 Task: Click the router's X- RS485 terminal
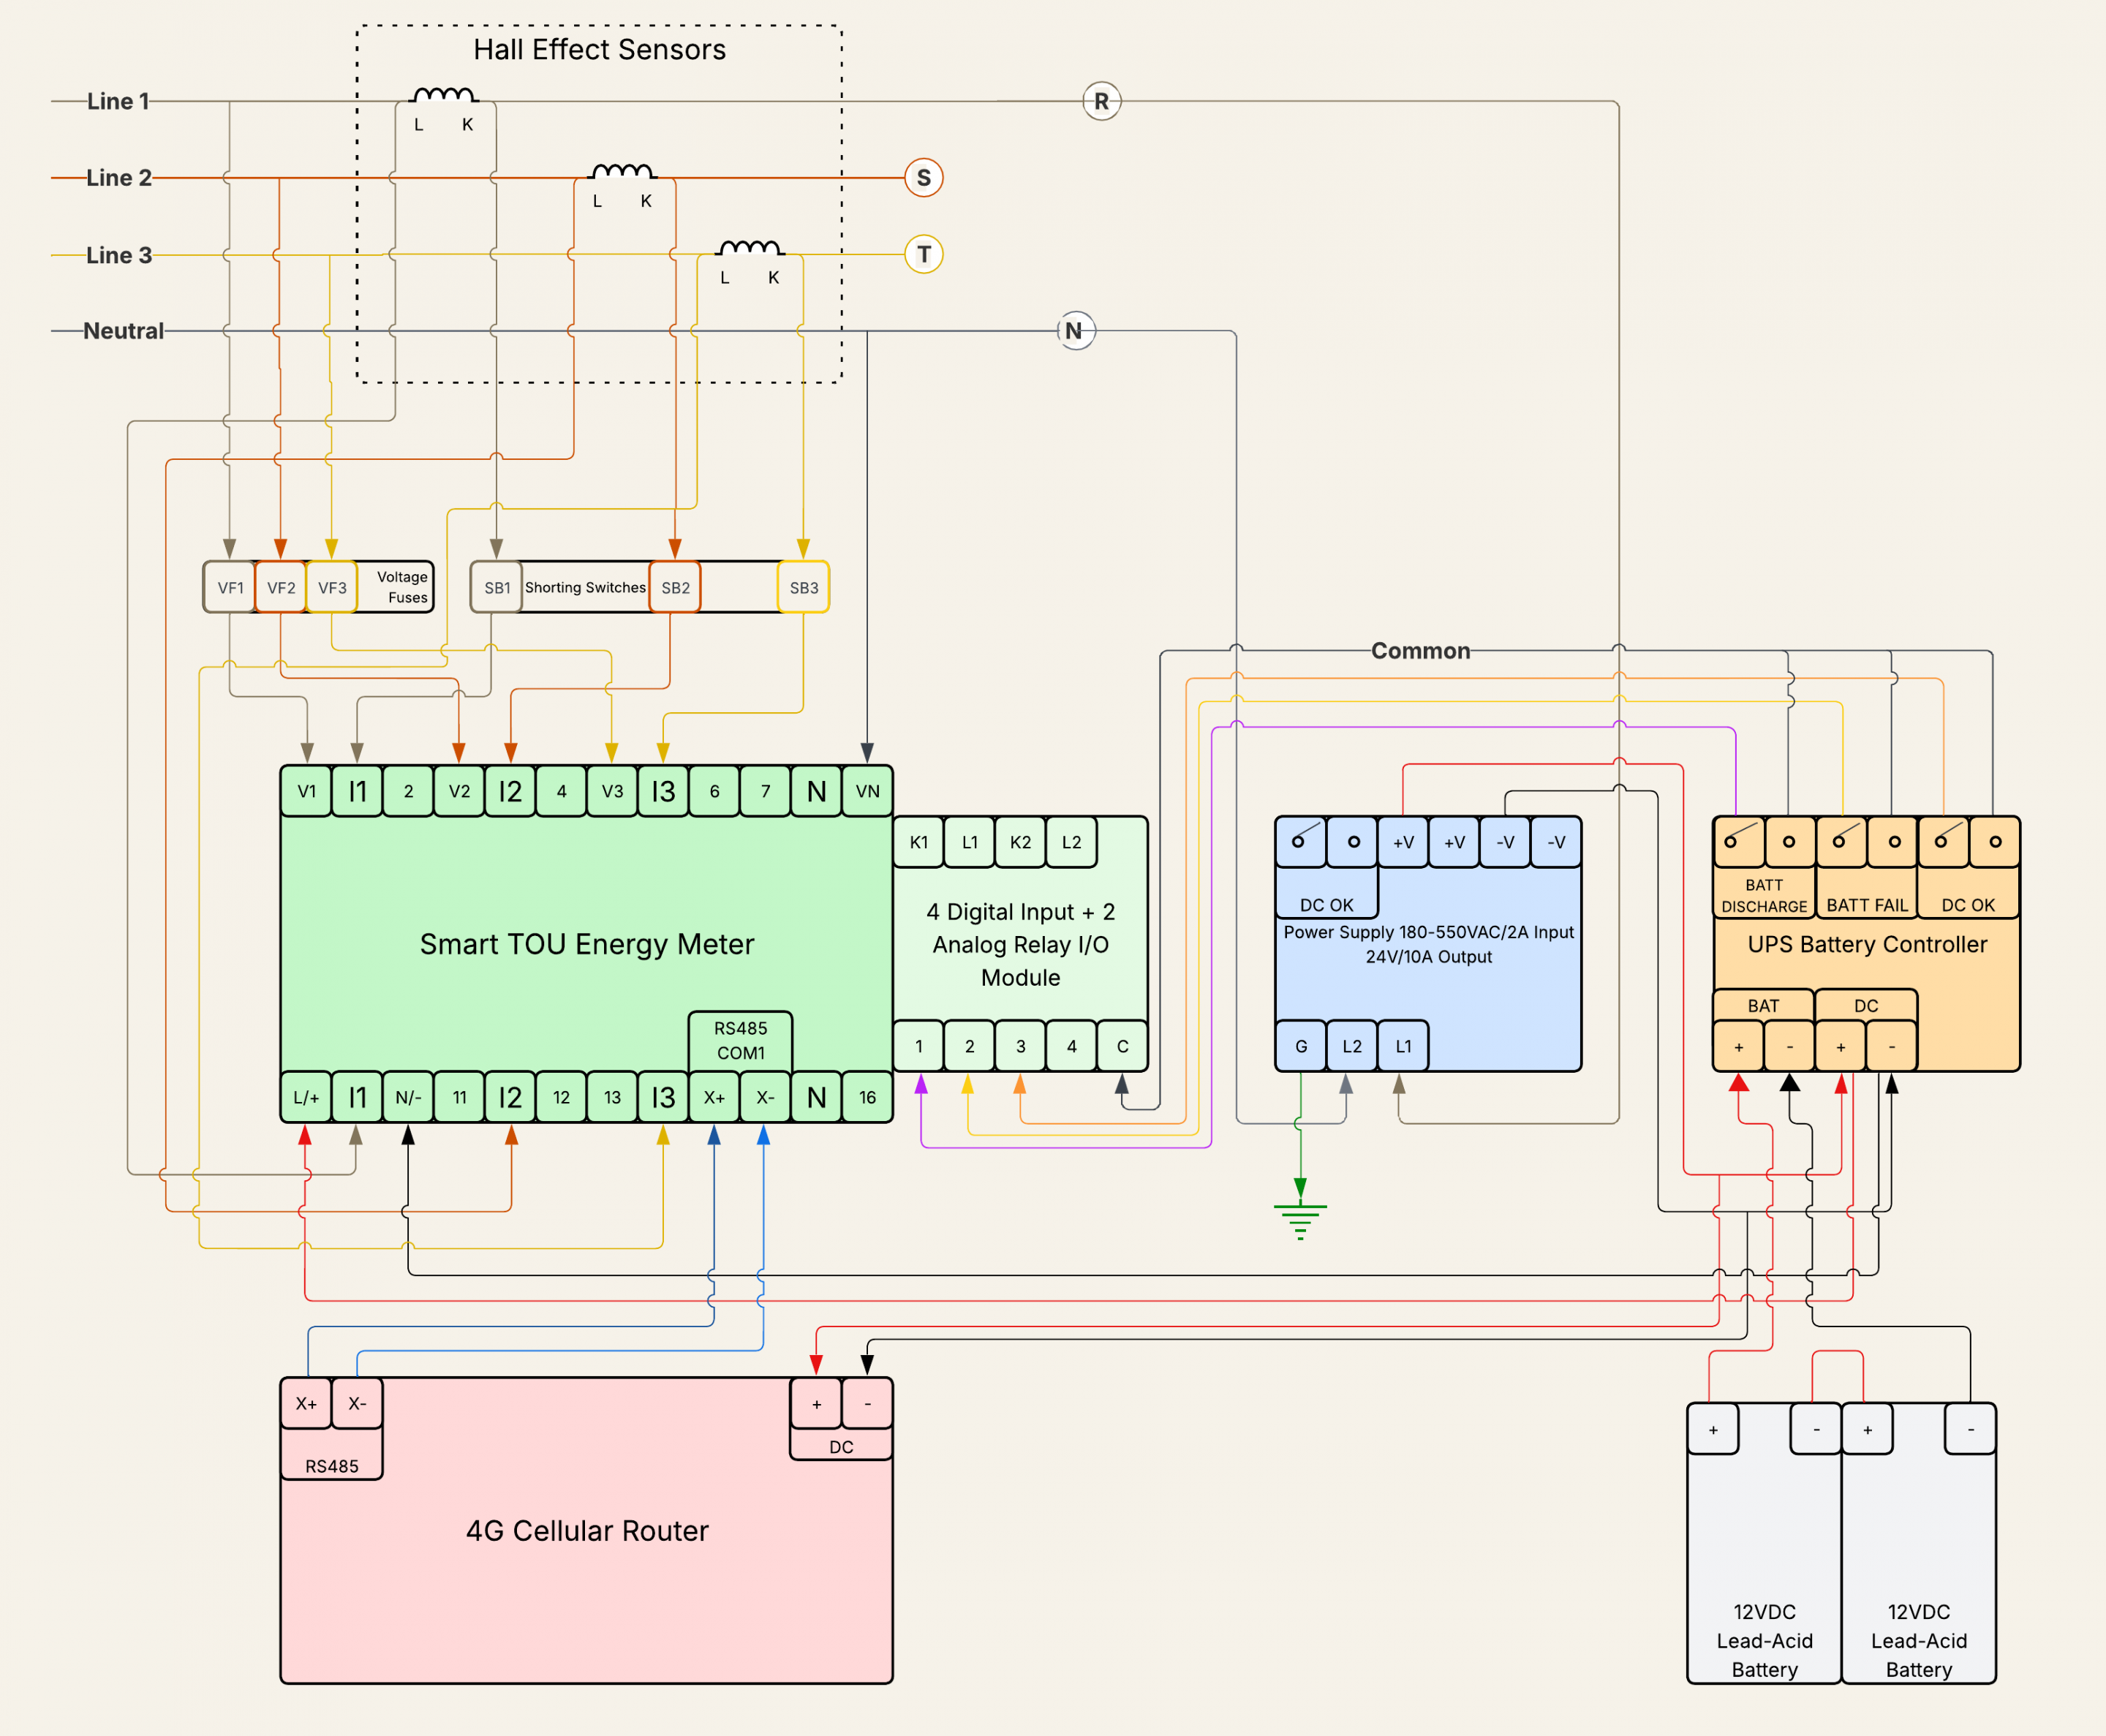(x=357, y=1403)
